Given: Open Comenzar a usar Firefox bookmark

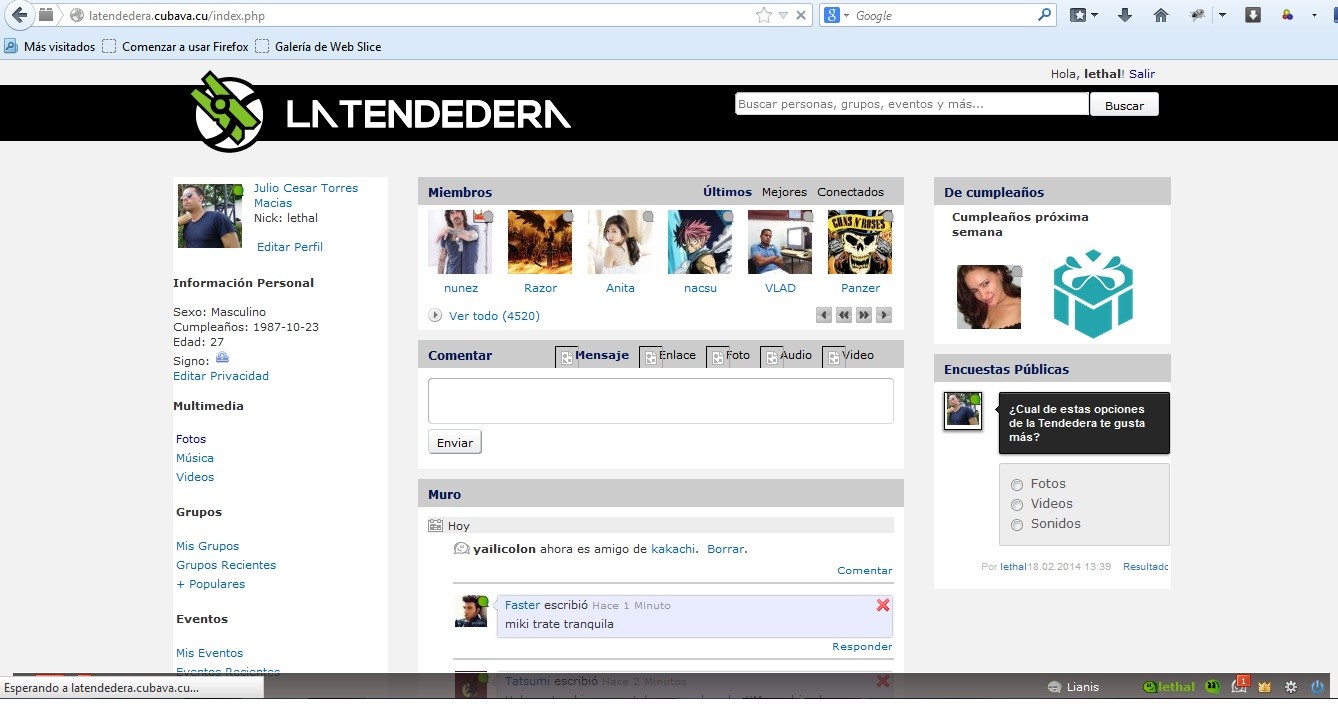Looking at the screenshot, I should [176, 46].
